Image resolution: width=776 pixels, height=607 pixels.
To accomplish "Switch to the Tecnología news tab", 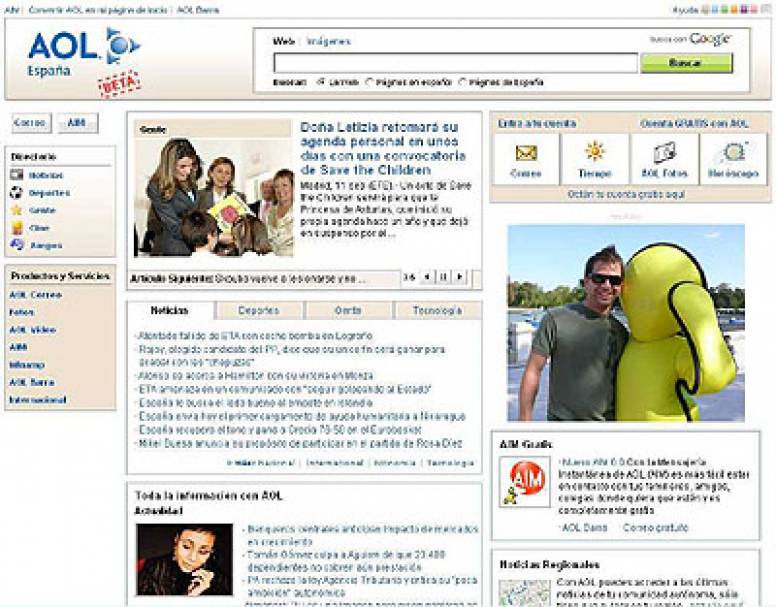I will [x=437, y=311].
